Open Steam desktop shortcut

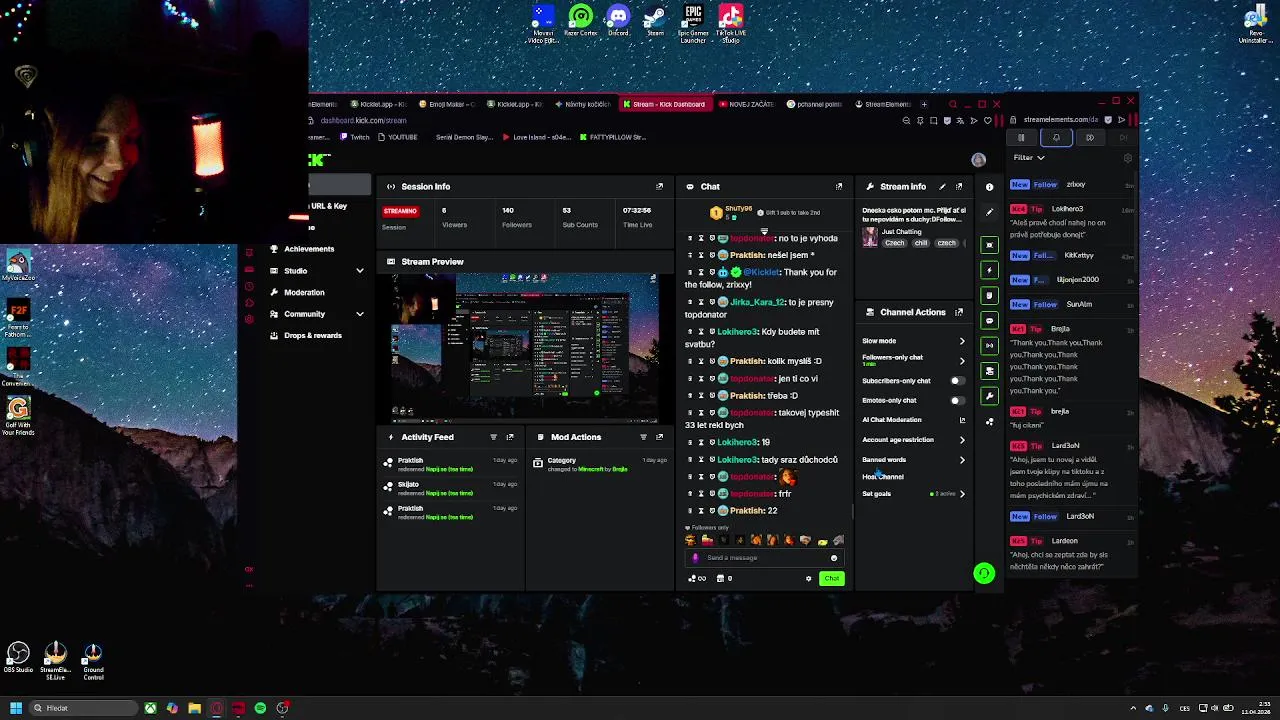pos(655,22)
